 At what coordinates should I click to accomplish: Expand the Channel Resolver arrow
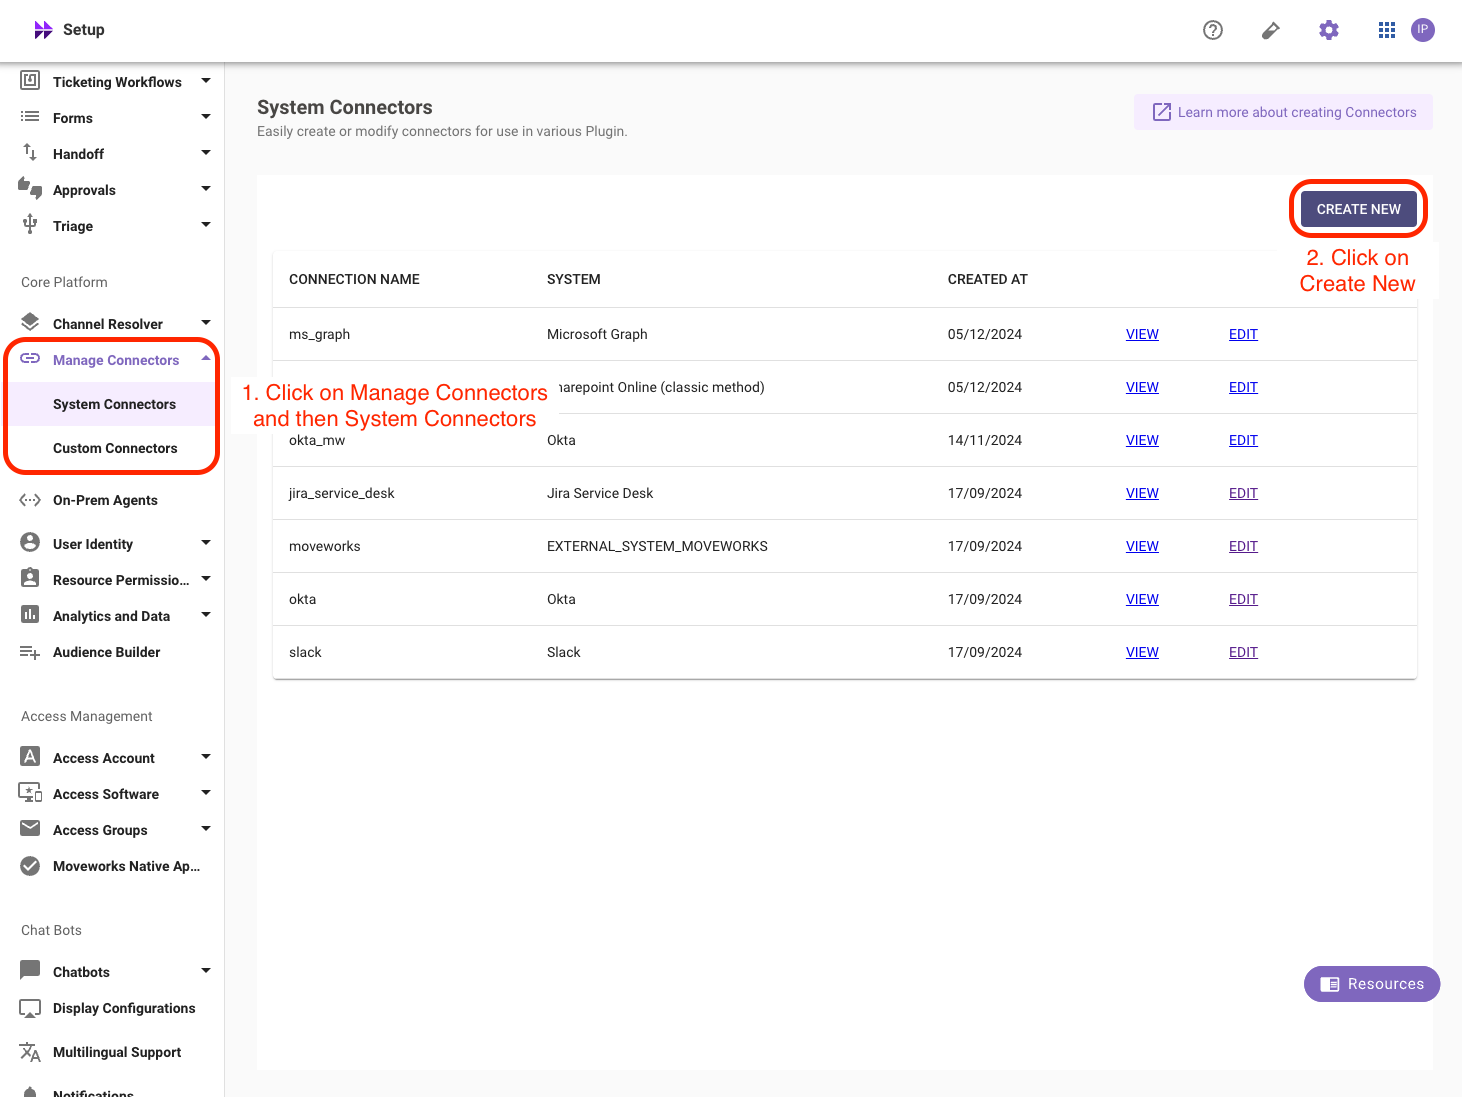[x=206, y=323]
